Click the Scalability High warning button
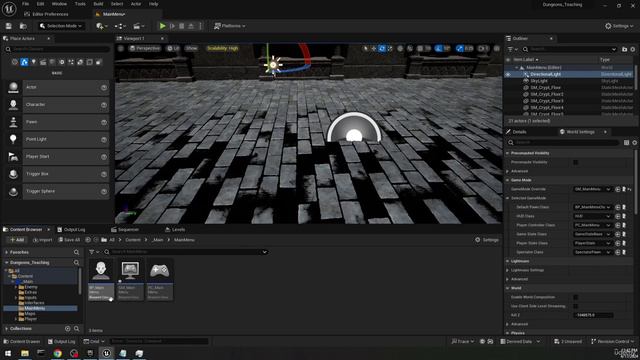Screen dimensions: 640x360 click(x=222, y=48)
